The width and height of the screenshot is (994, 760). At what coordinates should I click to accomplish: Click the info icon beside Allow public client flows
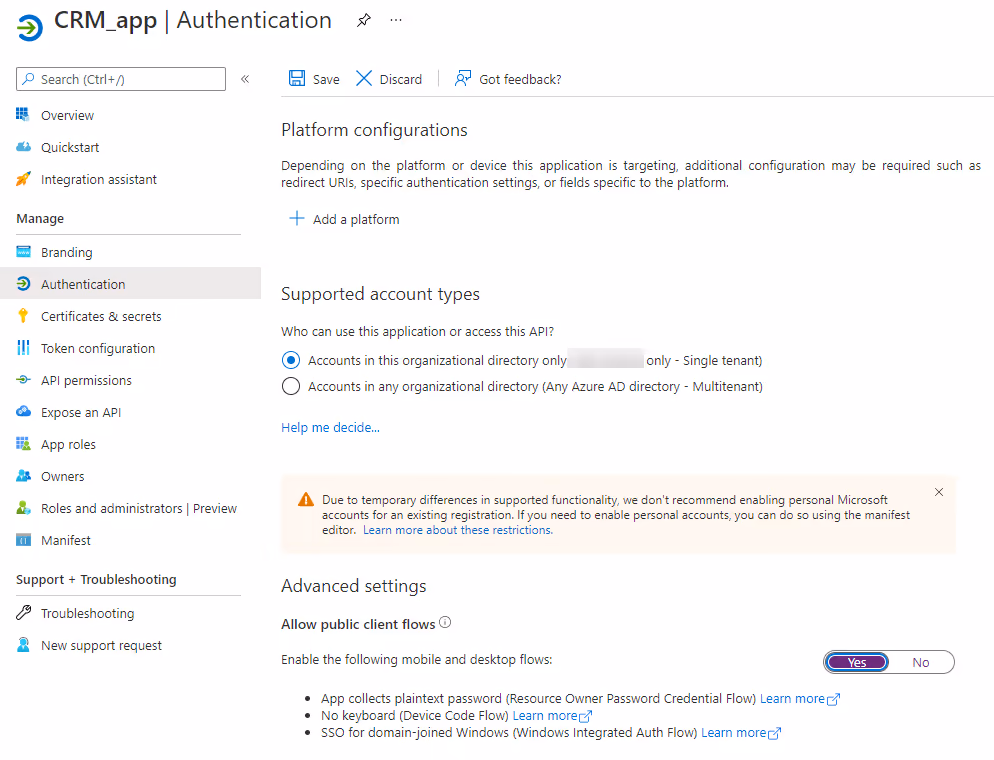(445, 623)
